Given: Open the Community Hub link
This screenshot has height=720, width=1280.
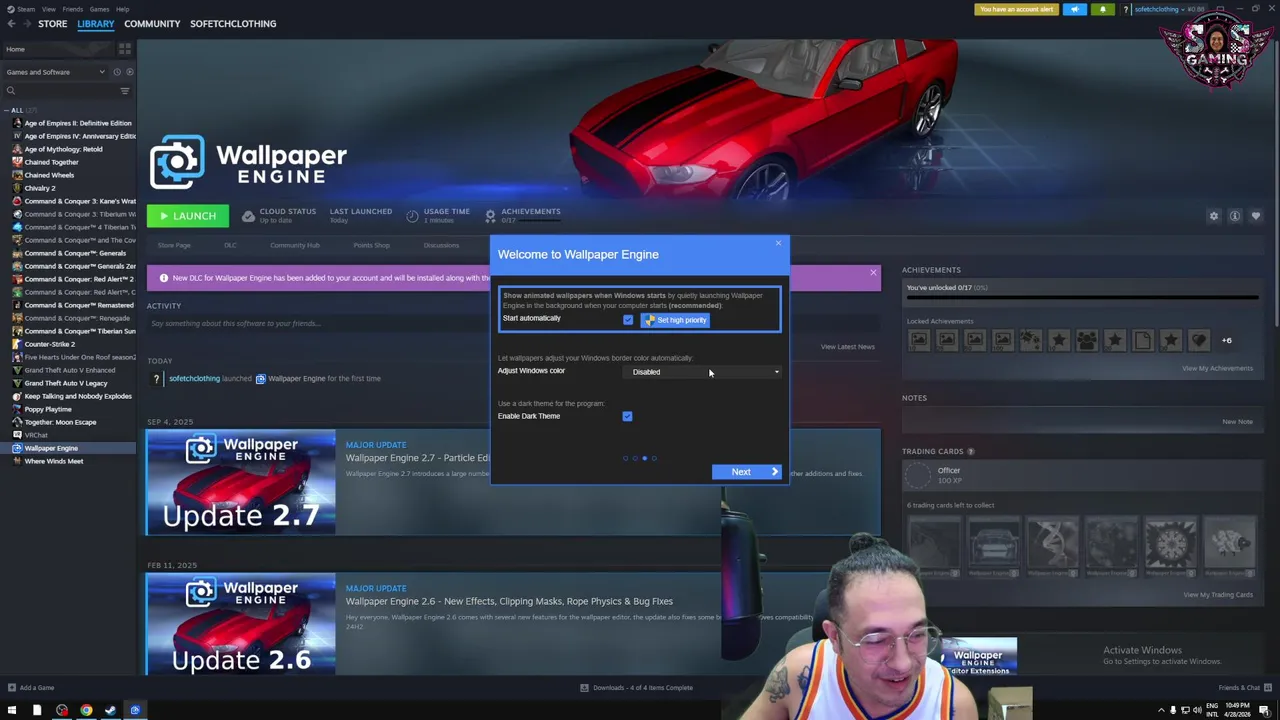Looking at the screenshot, I should (294, 245).
